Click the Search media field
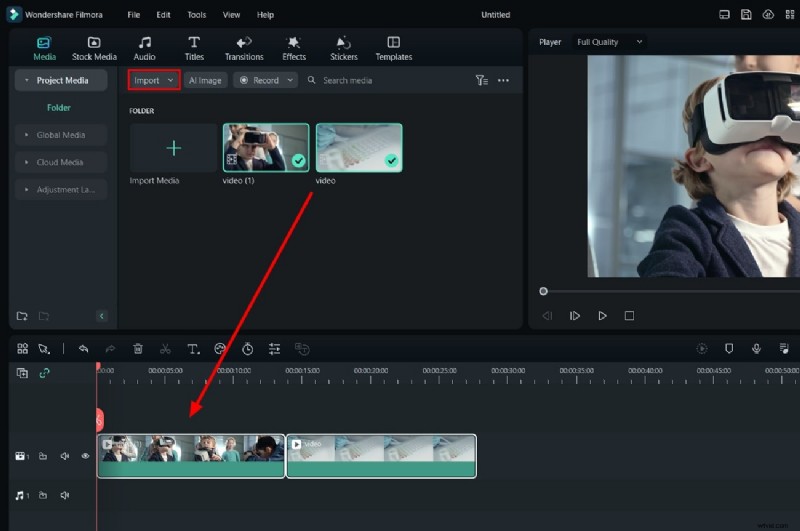800x531 pixels. [x=347, y=80]
